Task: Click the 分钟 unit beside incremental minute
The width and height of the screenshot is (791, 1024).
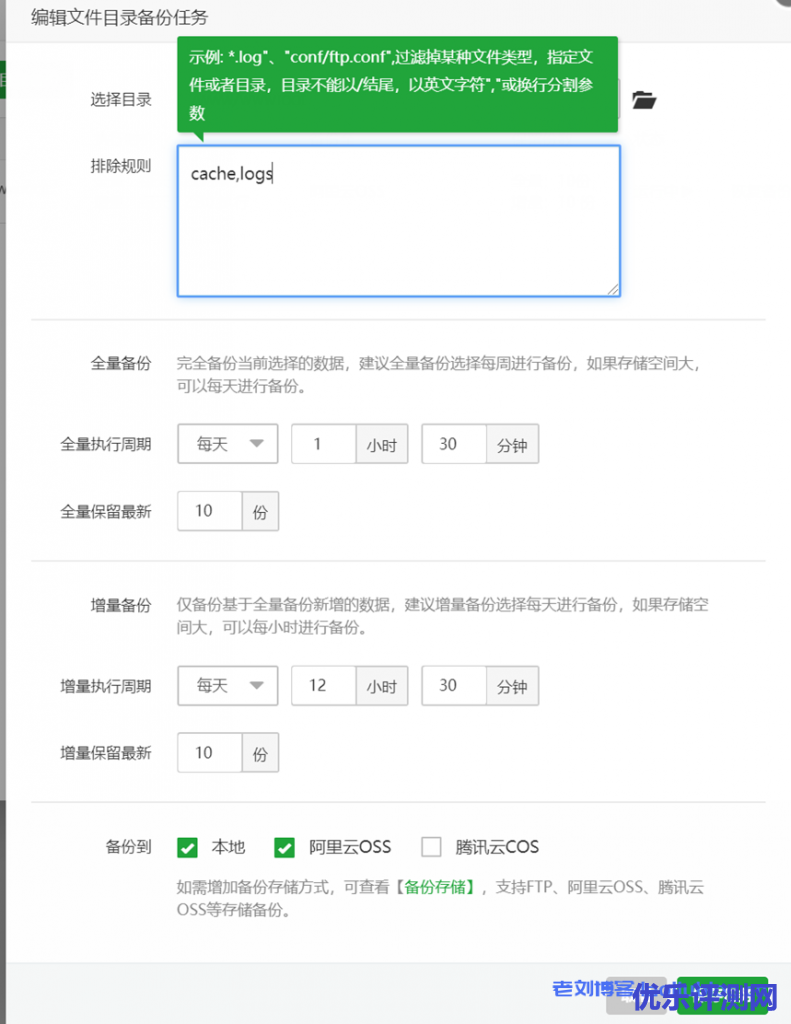Action: point(512,686)
